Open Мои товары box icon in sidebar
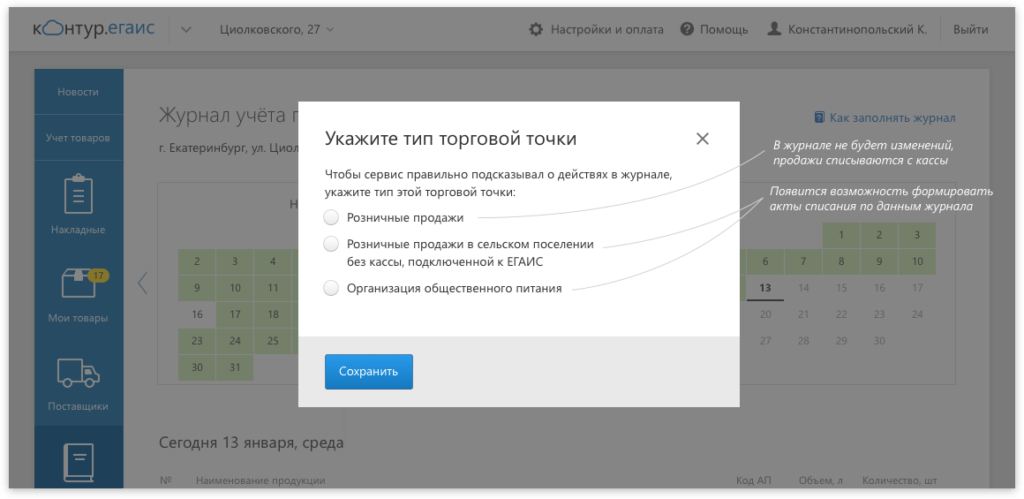1024x499 pixels. 78,285
